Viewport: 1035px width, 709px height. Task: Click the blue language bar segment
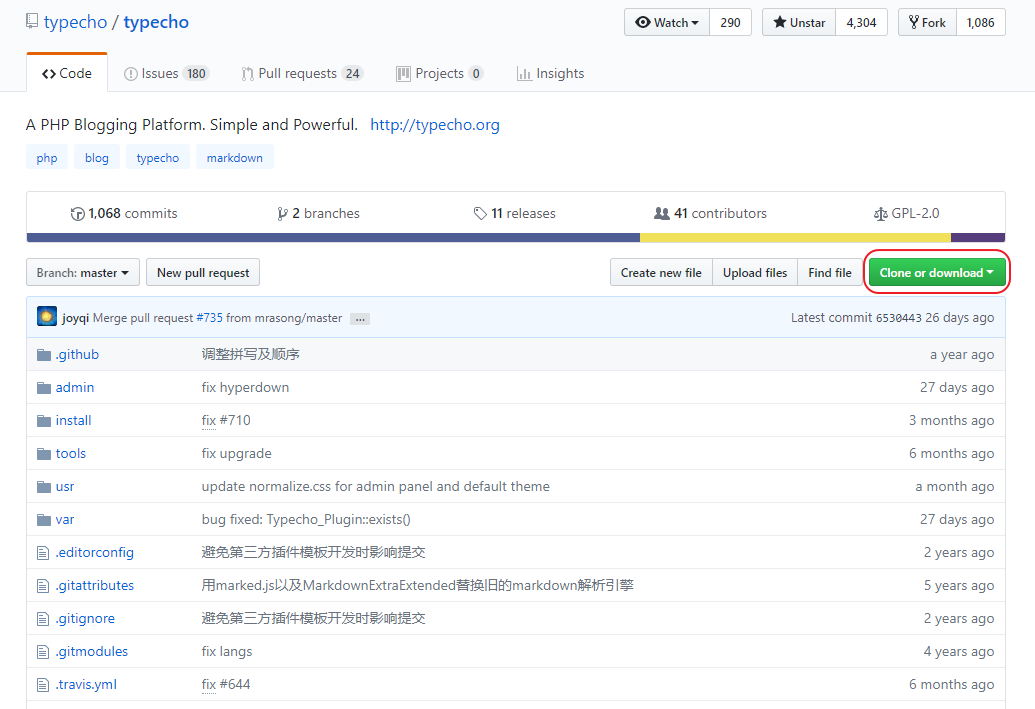coord(333,238)
